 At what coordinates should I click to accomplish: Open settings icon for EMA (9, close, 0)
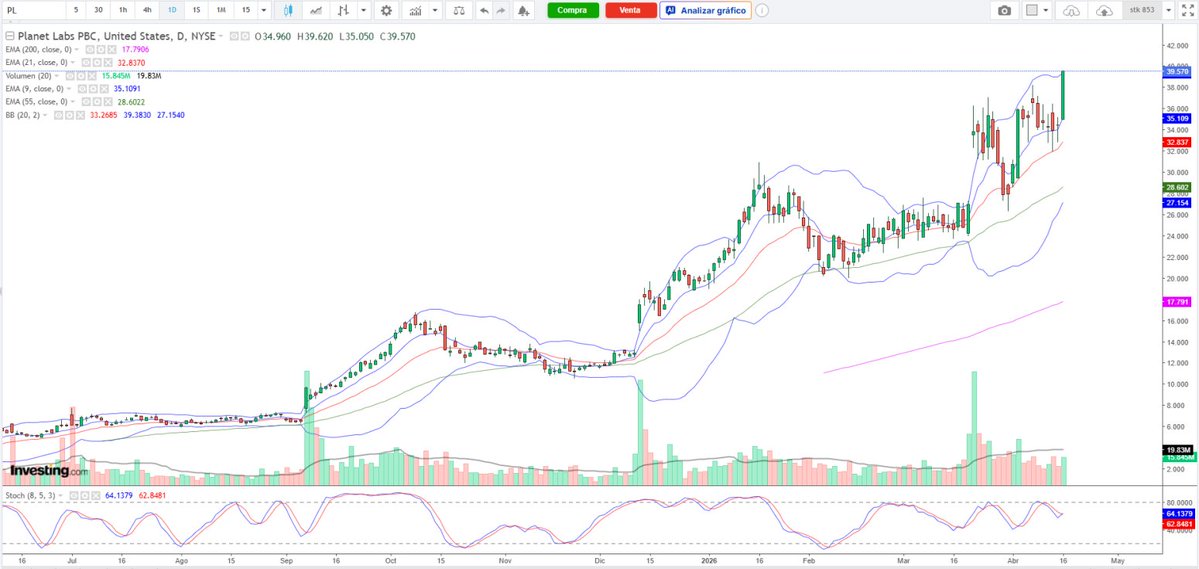93,89
